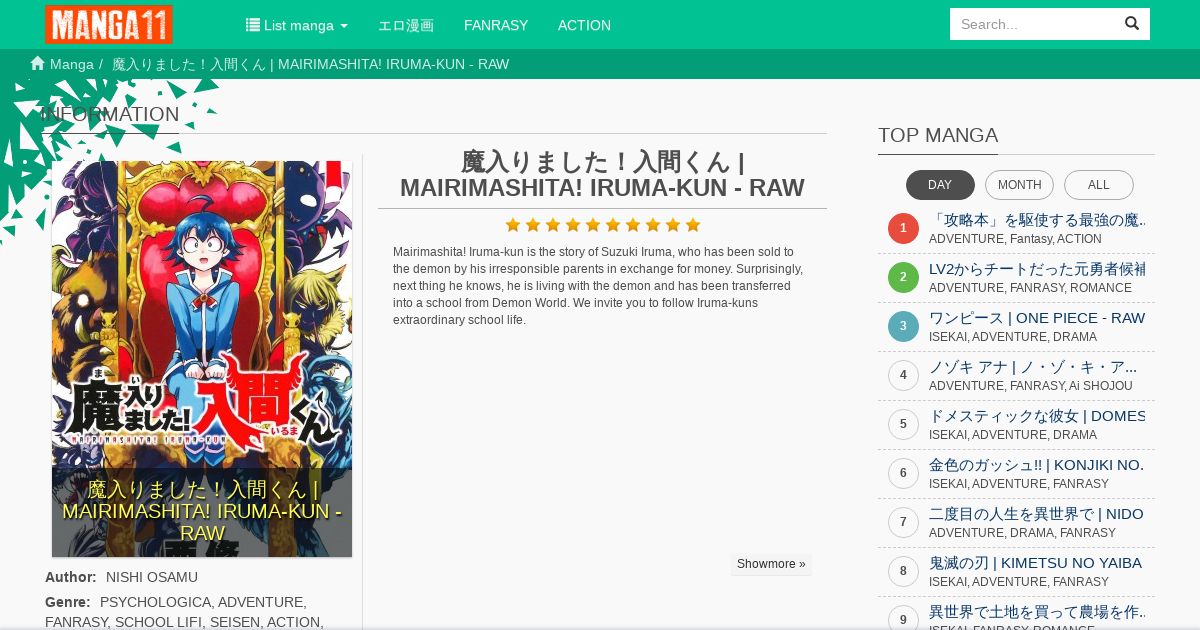Click genres under 鬼滅の刃 entry

click(1019, 582)
